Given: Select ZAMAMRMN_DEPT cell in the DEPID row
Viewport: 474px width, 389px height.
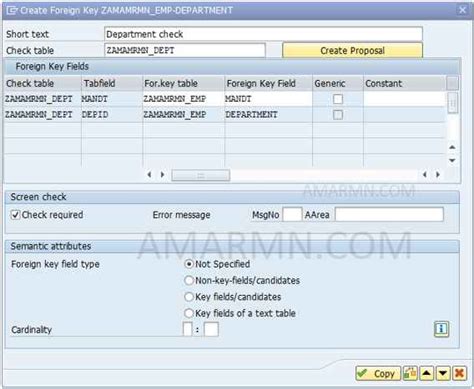Looking at the screenshot, I should click(x=42, y=115).
